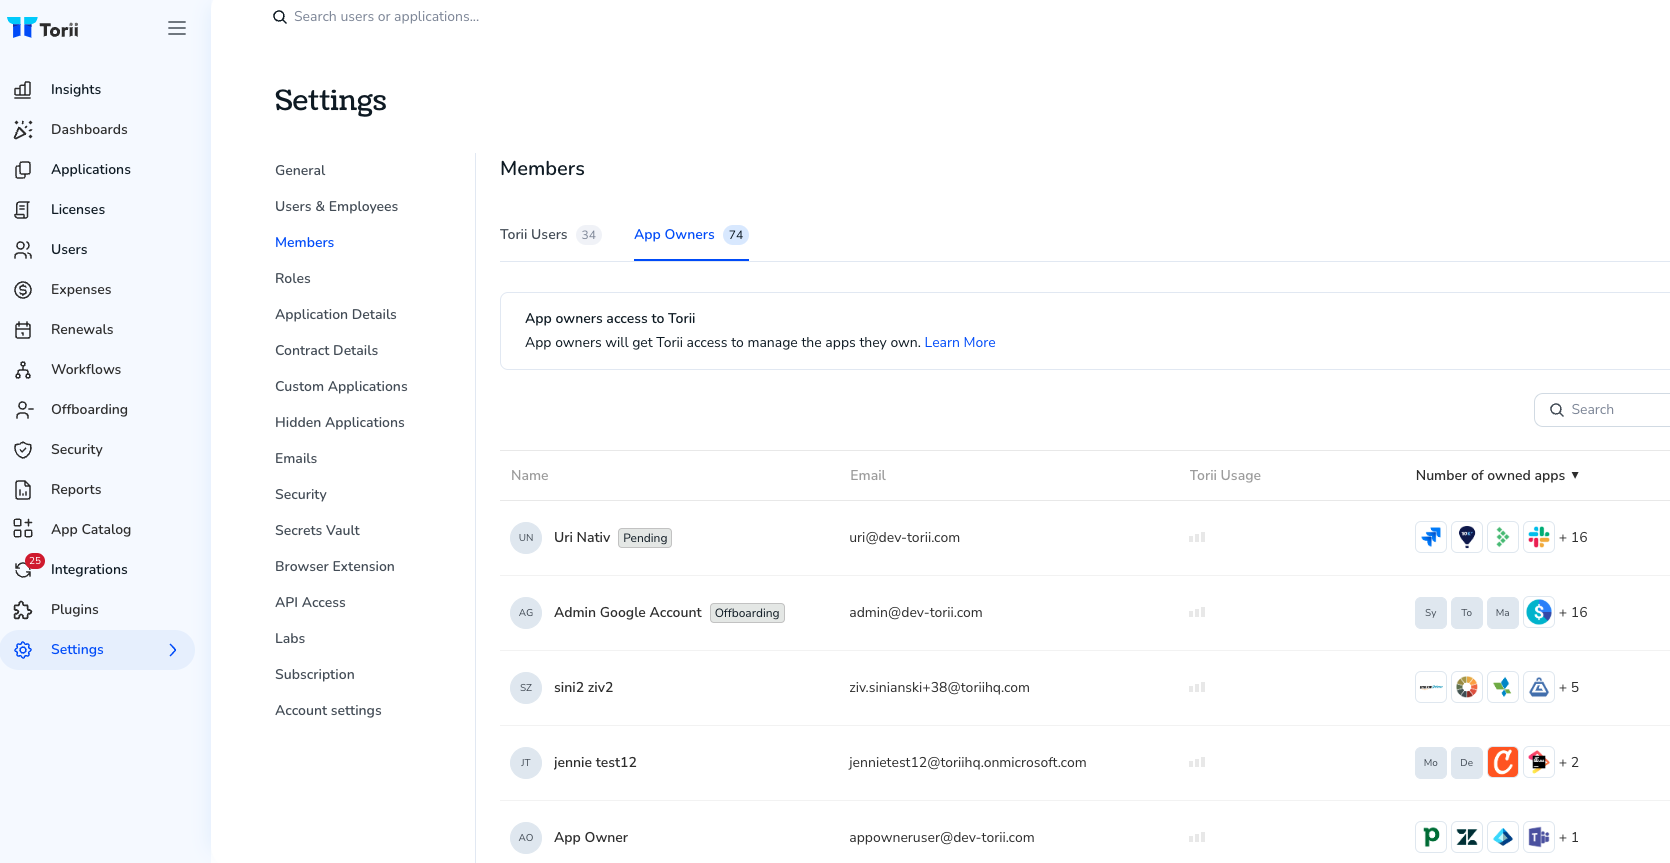The width and height of the screenshot is (1670, 863).
Task: Click orange C app icon in jennie test12 row
Action: tap(1503, 763)
